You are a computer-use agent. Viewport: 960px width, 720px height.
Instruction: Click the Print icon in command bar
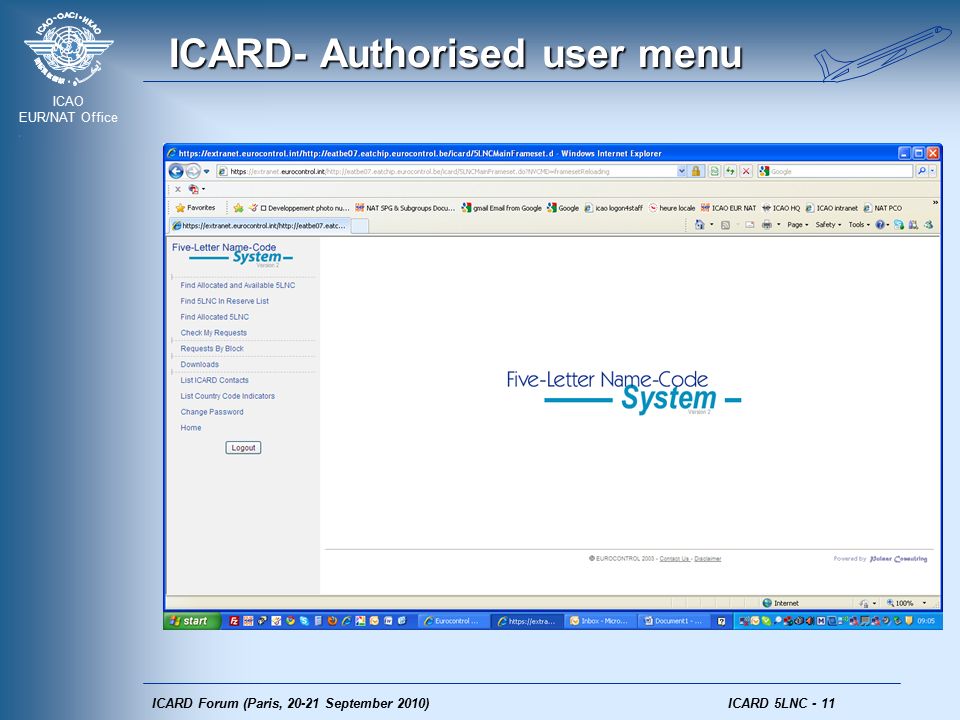(x=767, y=225)
